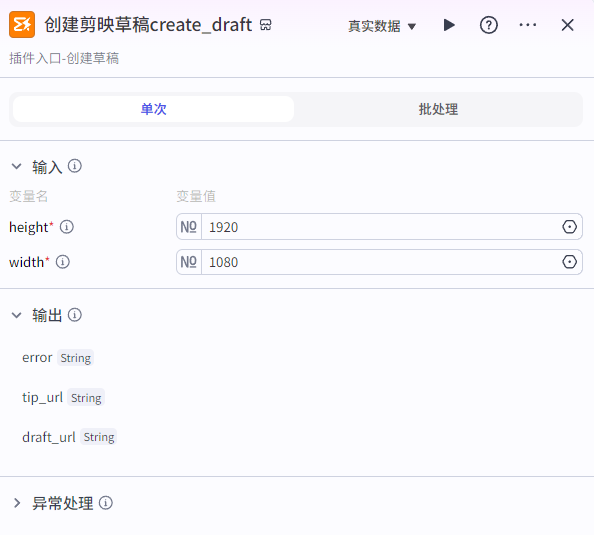Viewport: 594px width, 535px height.
Task: Expand the 异常处理 section chevron
Action: [x=16, y=503]
